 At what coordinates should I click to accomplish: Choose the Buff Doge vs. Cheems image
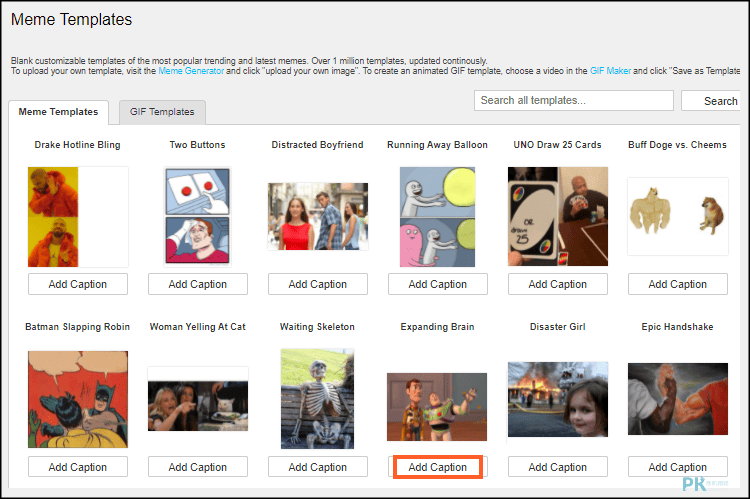pyautogui.click(x=678, y=217)
